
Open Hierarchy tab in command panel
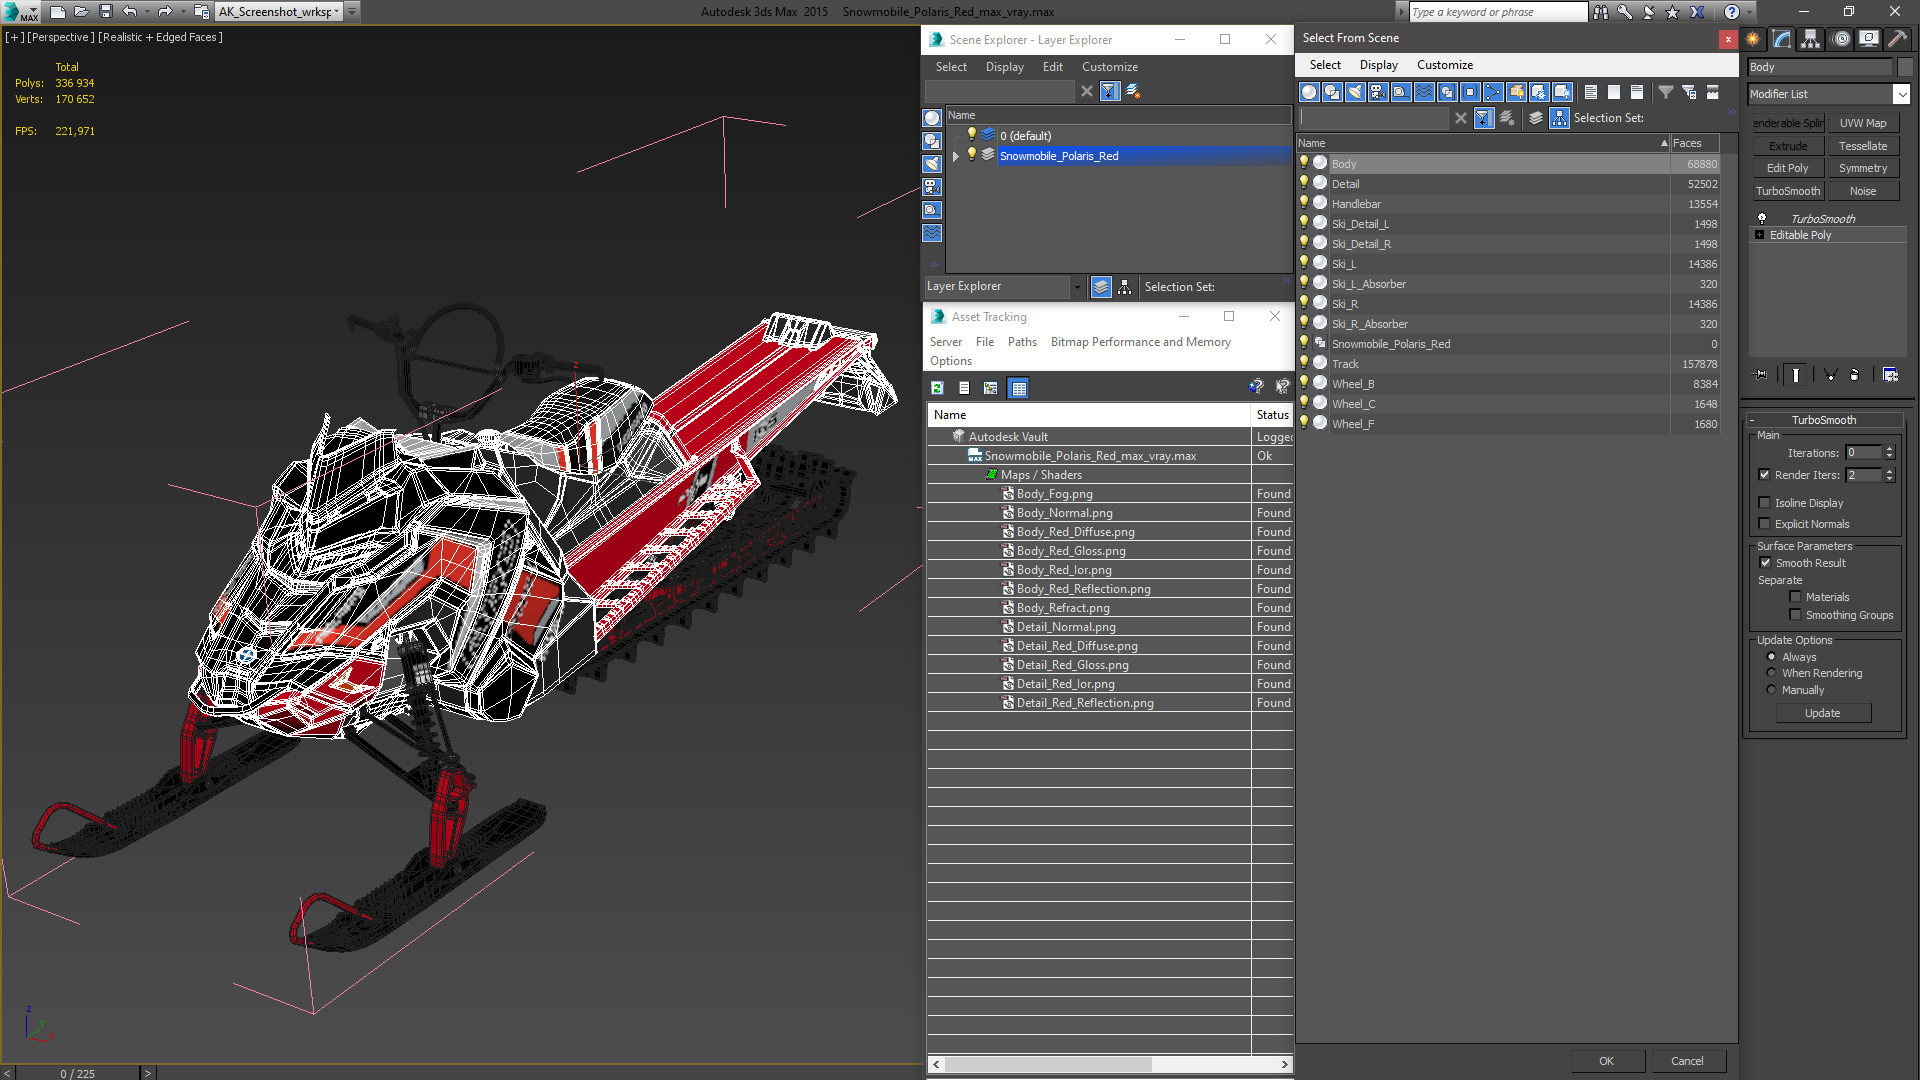tap(1811, 39)
